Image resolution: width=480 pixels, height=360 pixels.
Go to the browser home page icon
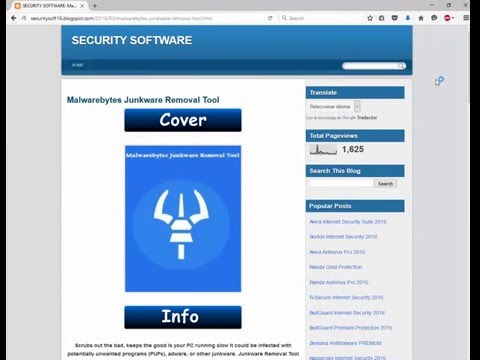421,18
